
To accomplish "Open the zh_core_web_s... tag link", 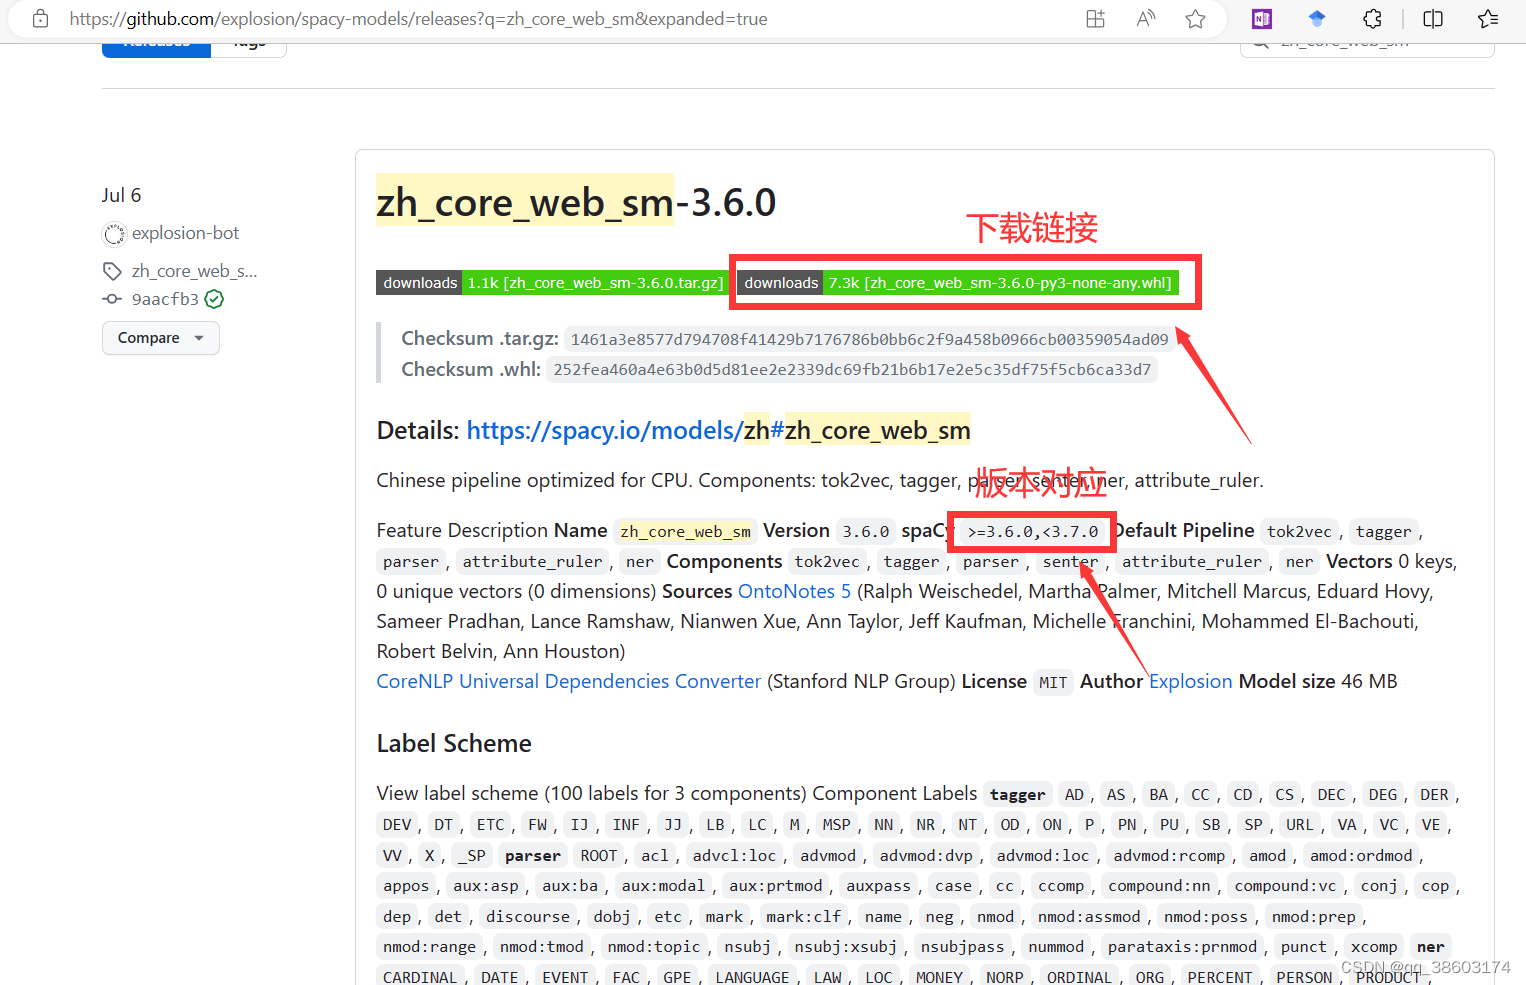I will click(x=194, y=271).
